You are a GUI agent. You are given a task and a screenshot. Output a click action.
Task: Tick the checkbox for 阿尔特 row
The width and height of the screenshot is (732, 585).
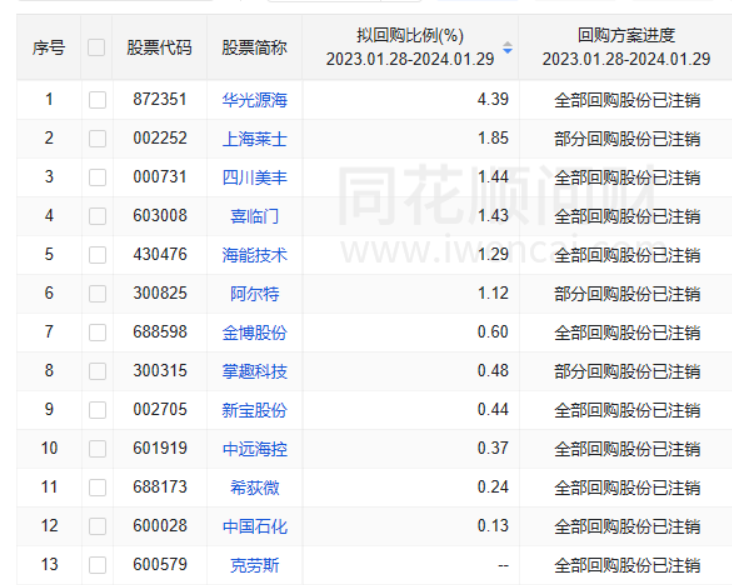(x=97, y=294)
